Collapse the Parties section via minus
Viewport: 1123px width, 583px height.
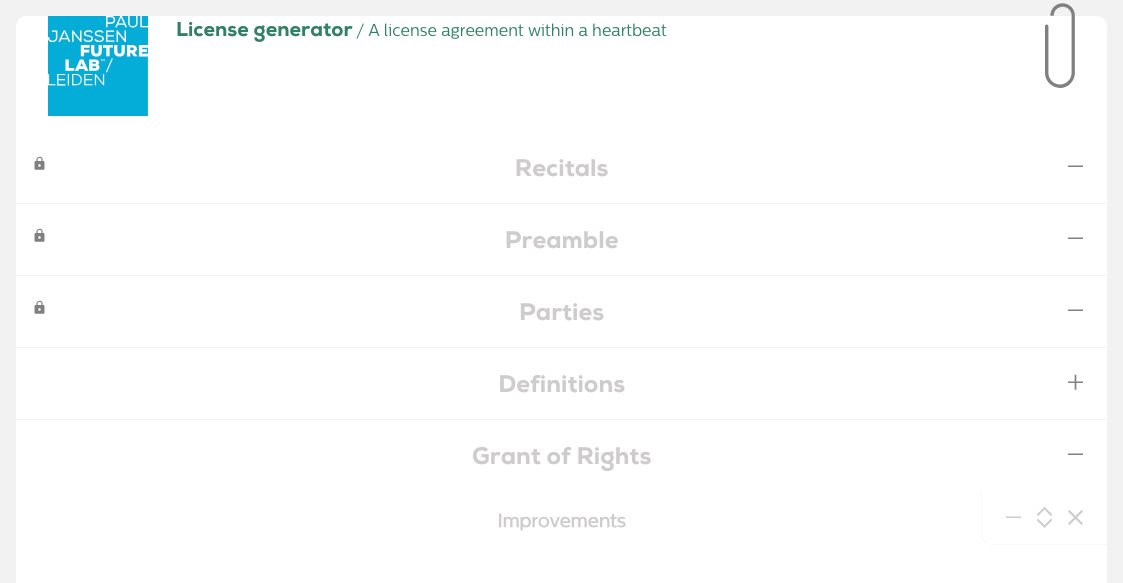point(1075,310)
